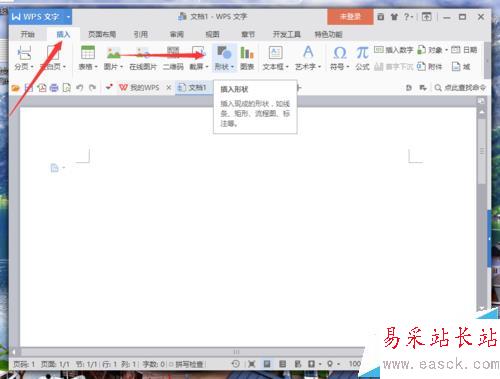The width and height of the screenshot is (500, 379).
Task: Click the 空白页 blank page icon
Action: coord(53,53)
